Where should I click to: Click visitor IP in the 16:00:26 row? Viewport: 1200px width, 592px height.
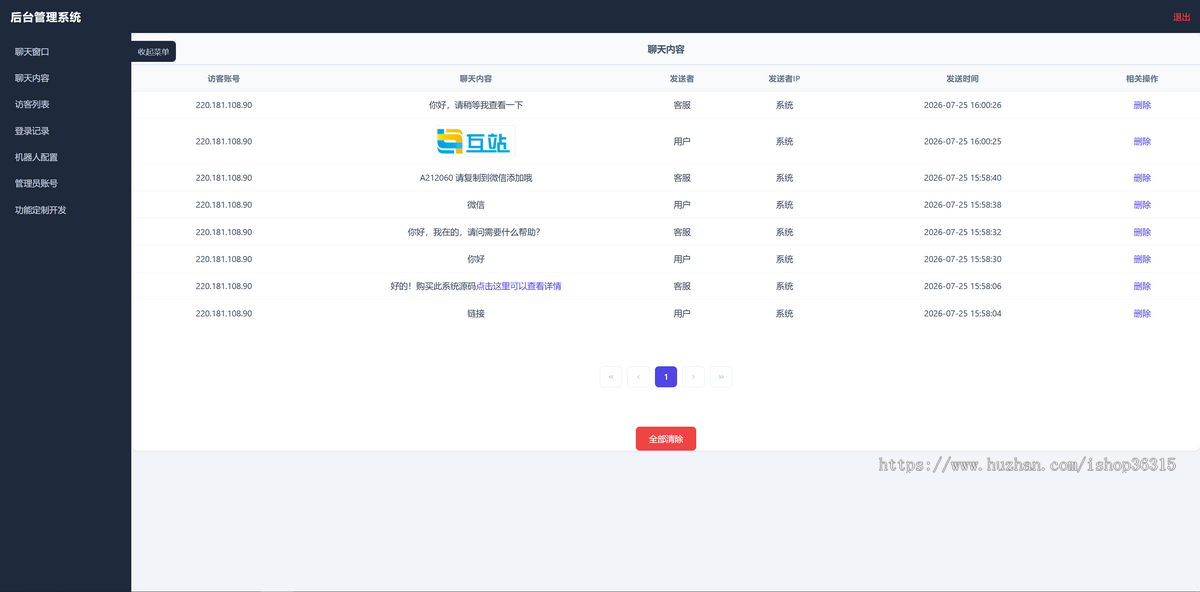click(224, 105)
